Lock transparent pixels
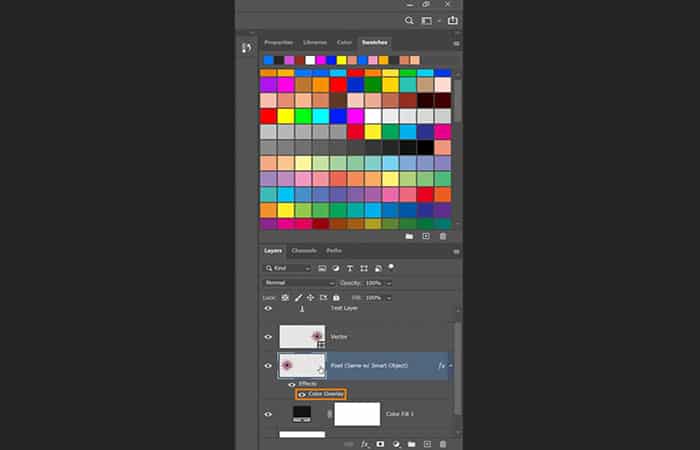 285,298
